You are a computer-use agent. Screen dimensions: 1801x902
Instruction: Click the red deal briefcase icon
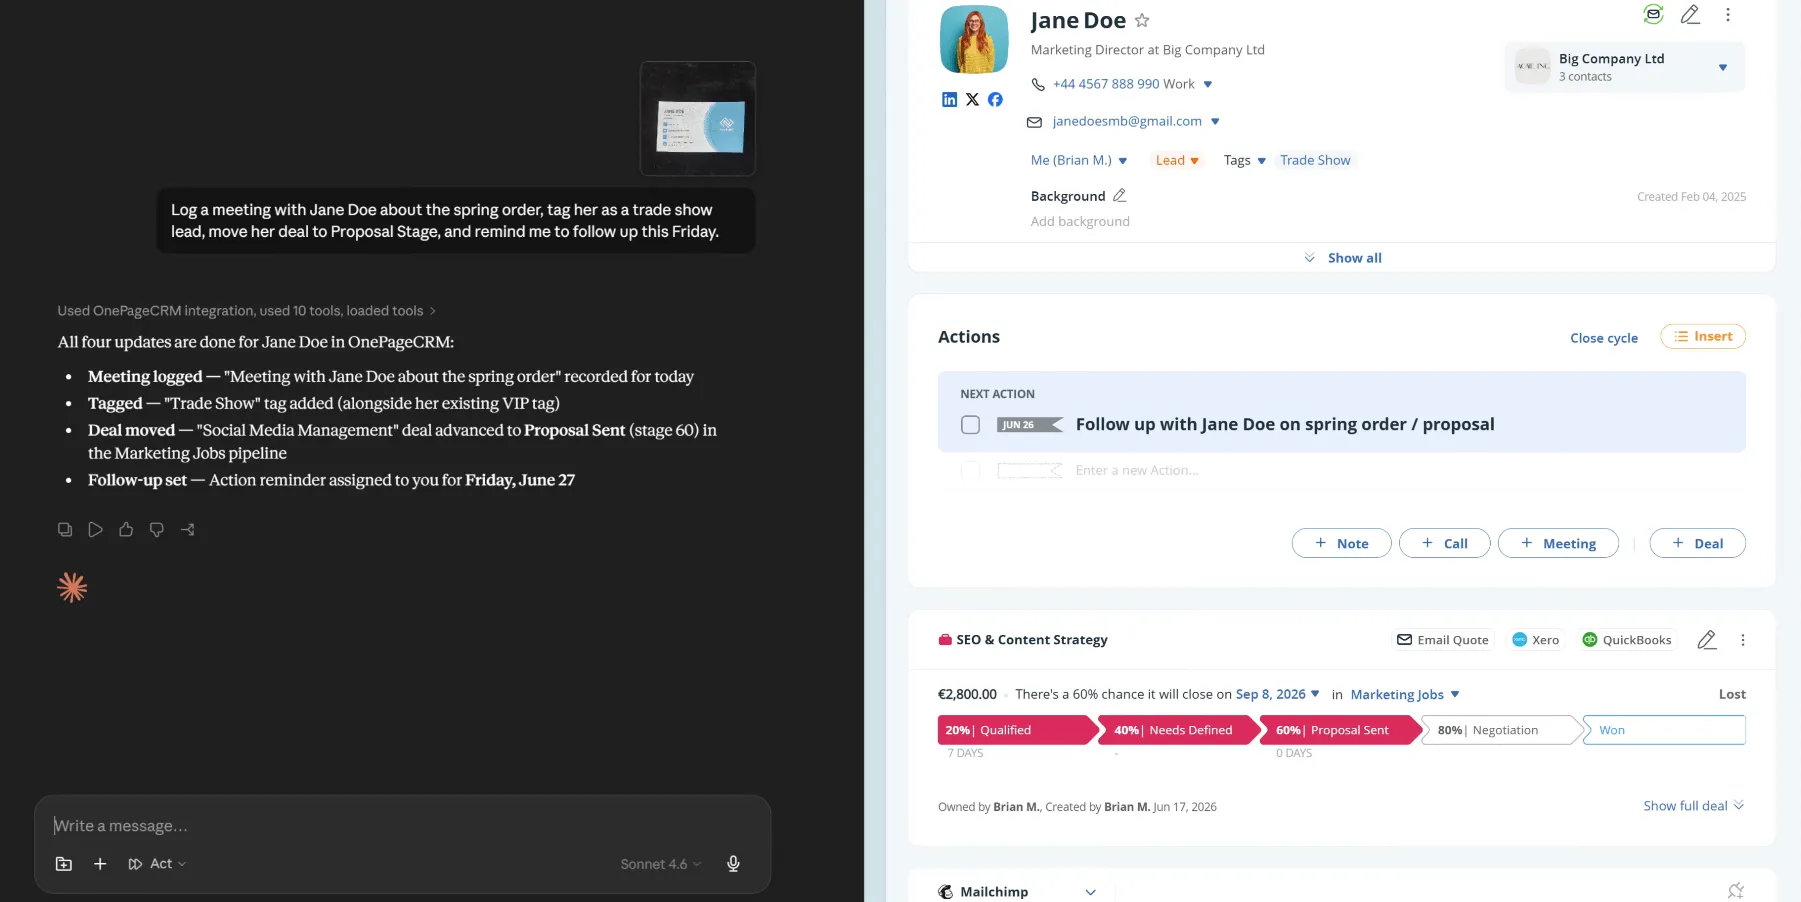945,640
